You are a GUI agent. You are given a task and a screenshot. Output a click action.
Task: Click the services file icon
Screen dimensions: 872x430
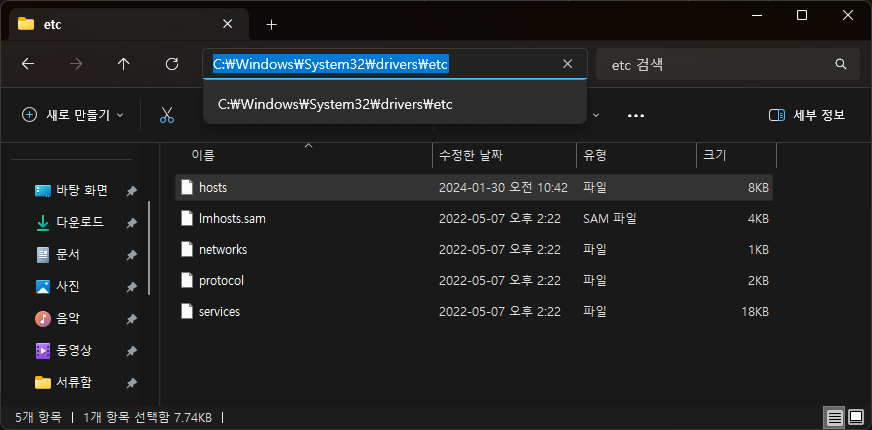click(x=187, y=312)
